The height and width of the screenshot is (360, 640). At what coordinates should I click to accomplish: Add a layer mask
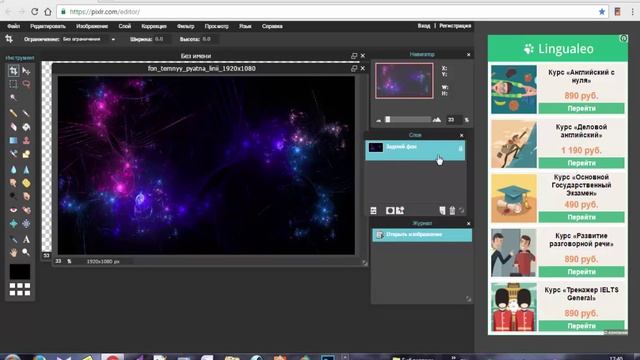click(x=390, y=211)
